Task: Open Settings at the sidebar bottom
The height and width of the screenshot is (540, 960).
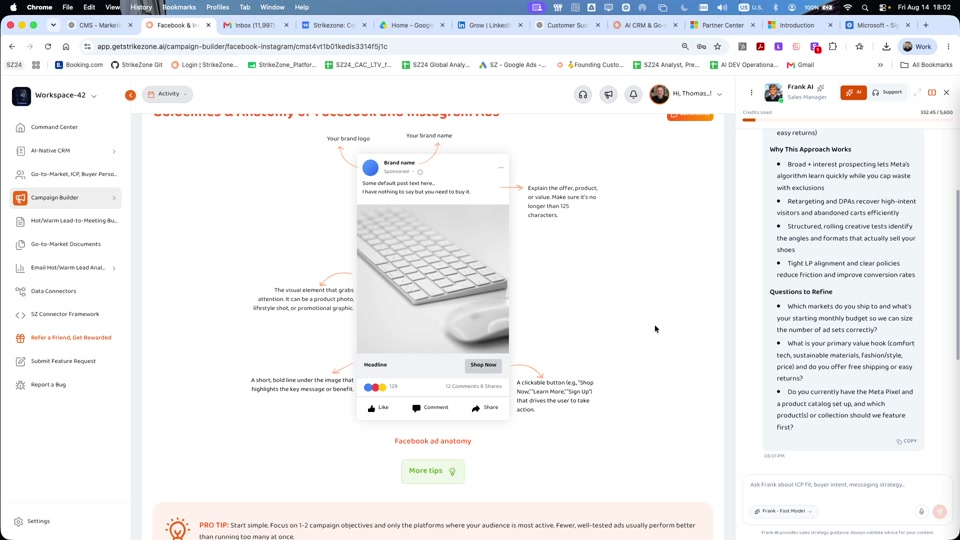Action: pos(32,522)
